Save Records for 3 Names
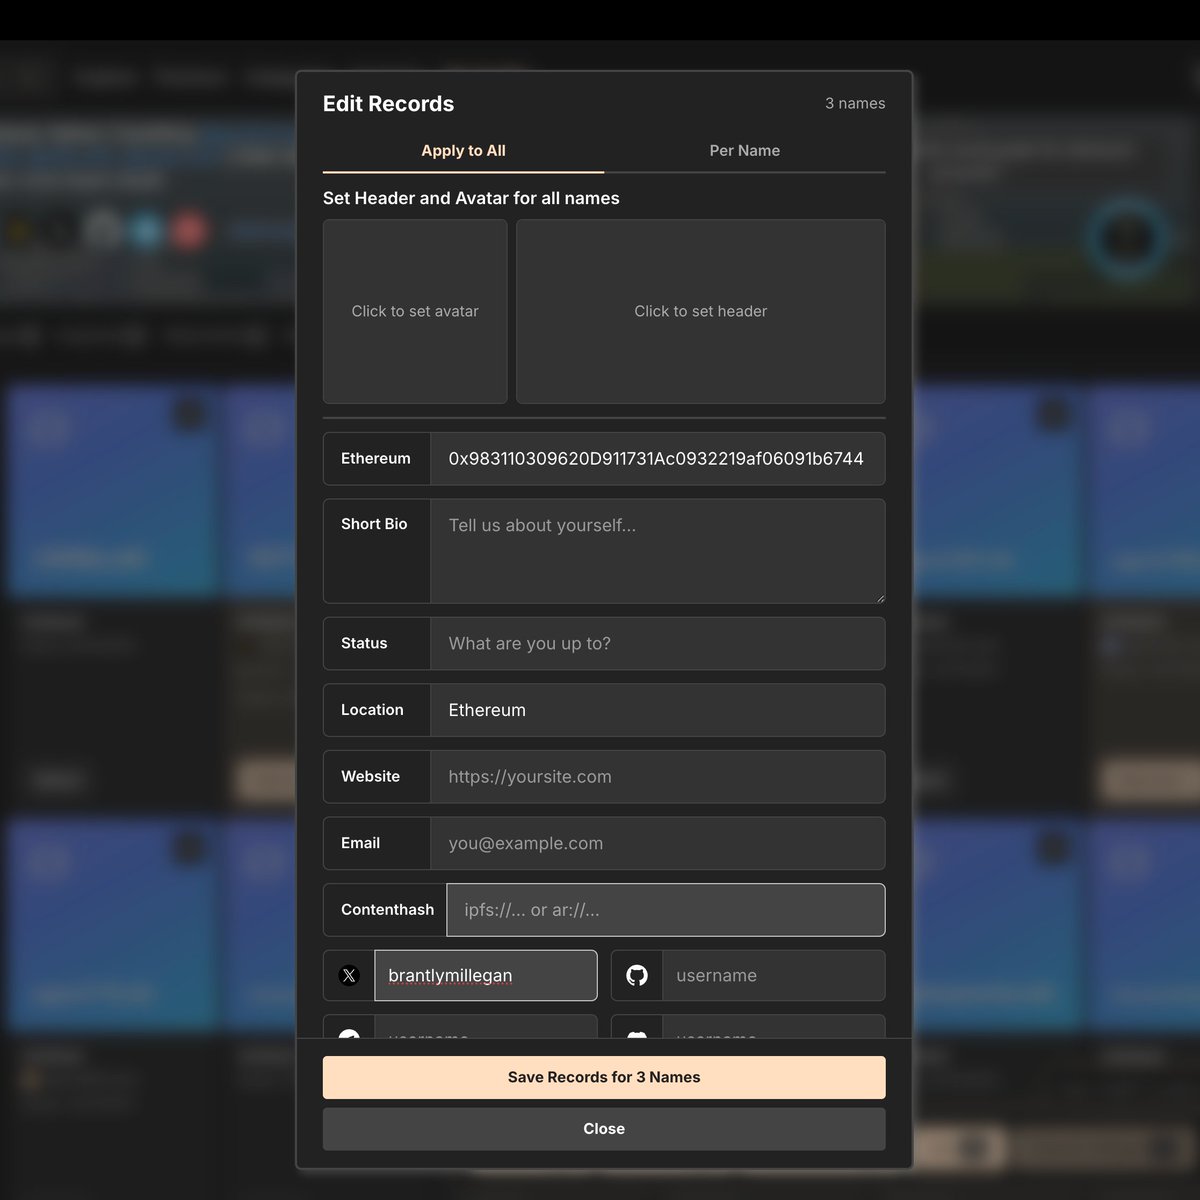This screenshot has width=1200, height=1200. point(604,1078)
